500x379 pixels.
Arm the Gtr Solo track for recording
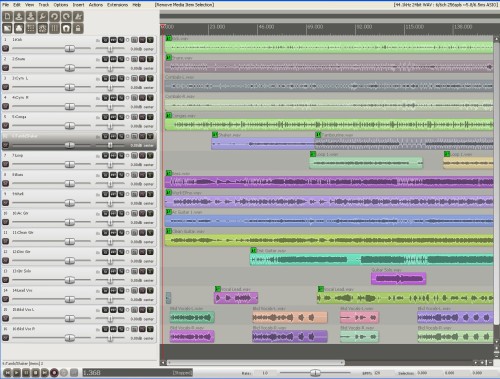[5, 280]
